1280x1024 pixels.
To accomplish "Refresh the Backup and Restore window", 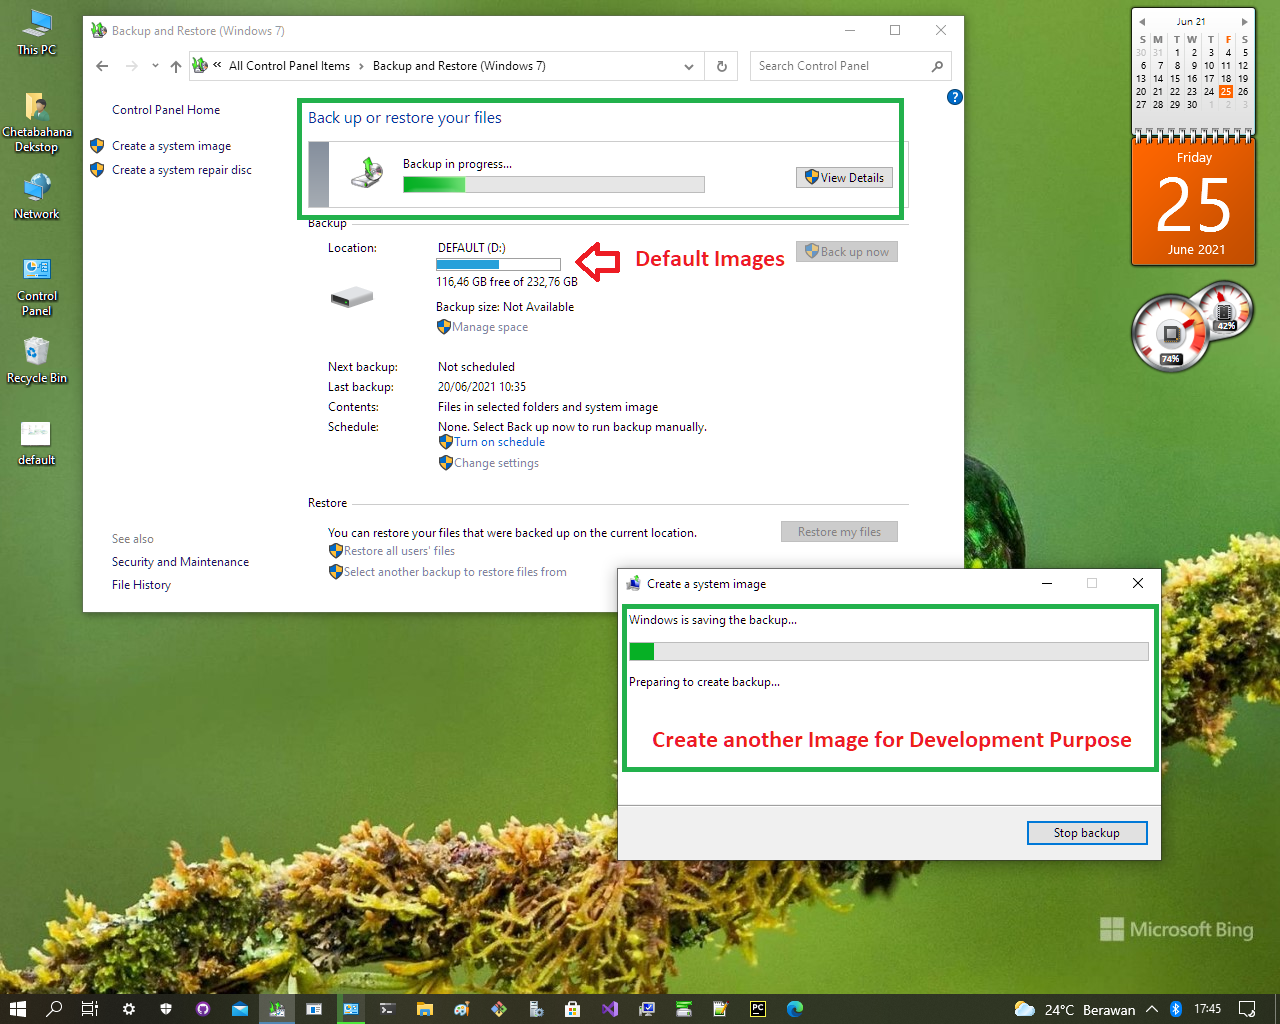I will coord(721,66).
